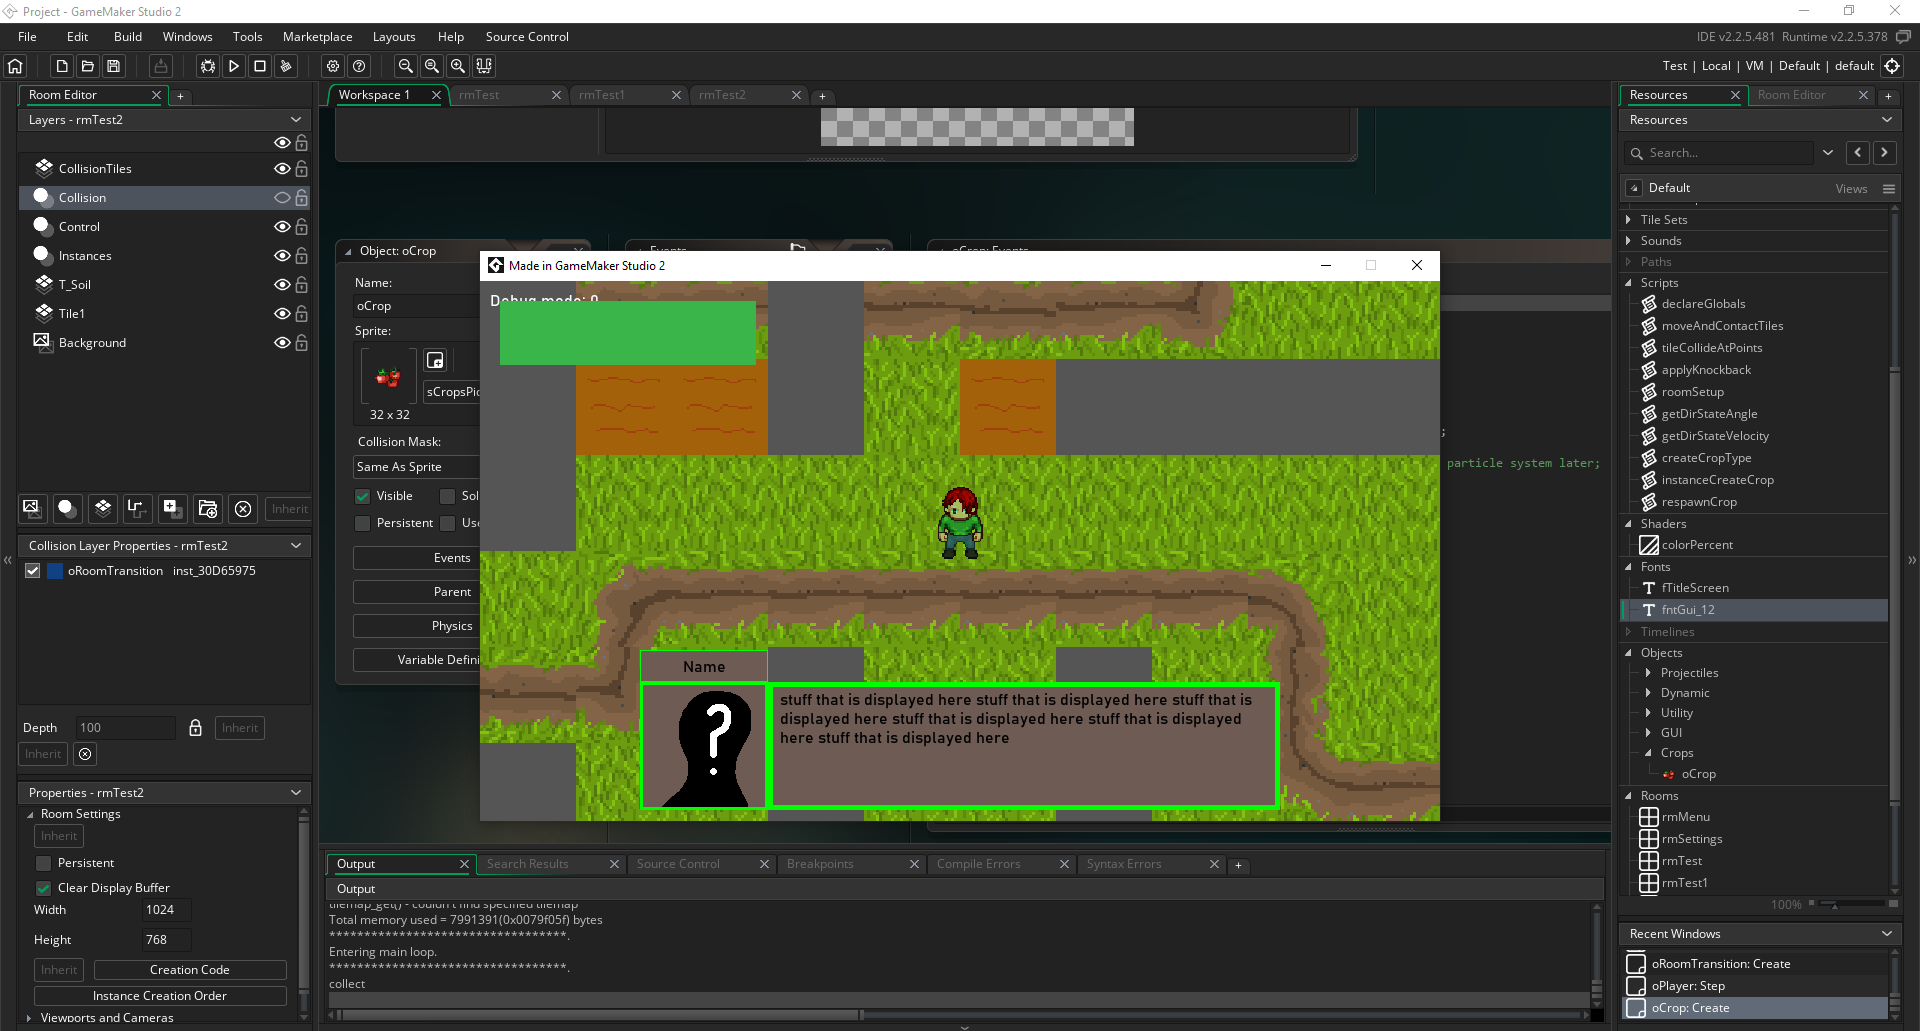
Task: Create a new background layer
Action: click(x=32, y=508)
